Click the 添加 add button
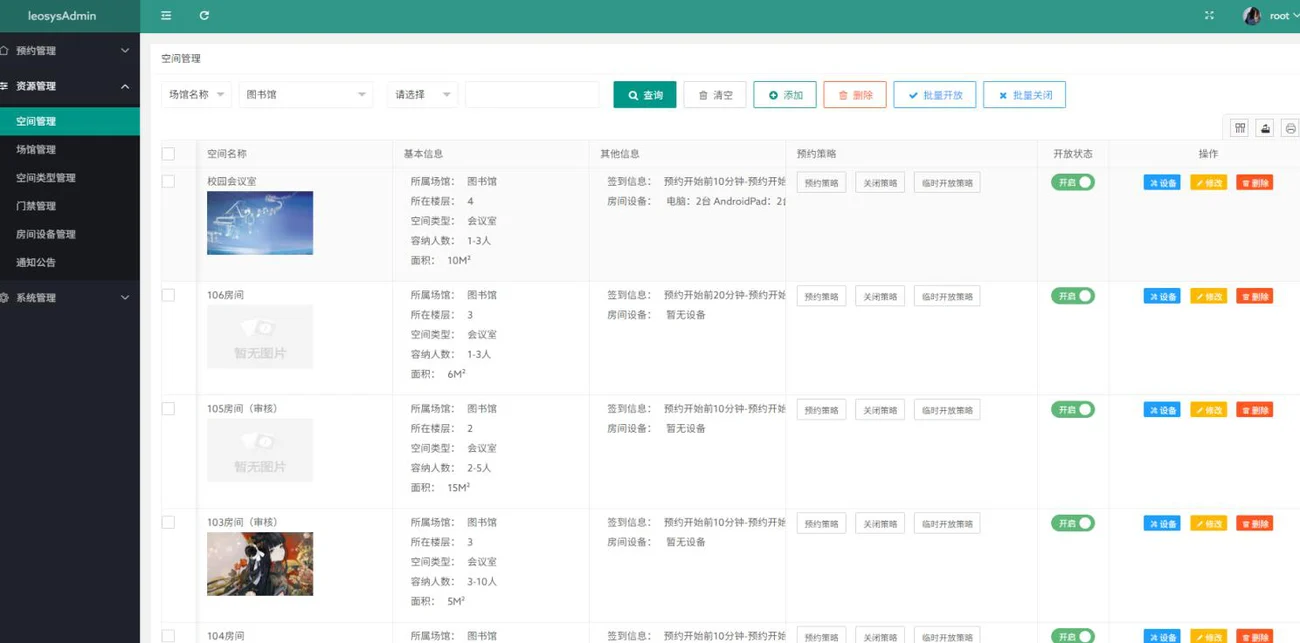This screenshot has height=643, width=1300. 785,95
